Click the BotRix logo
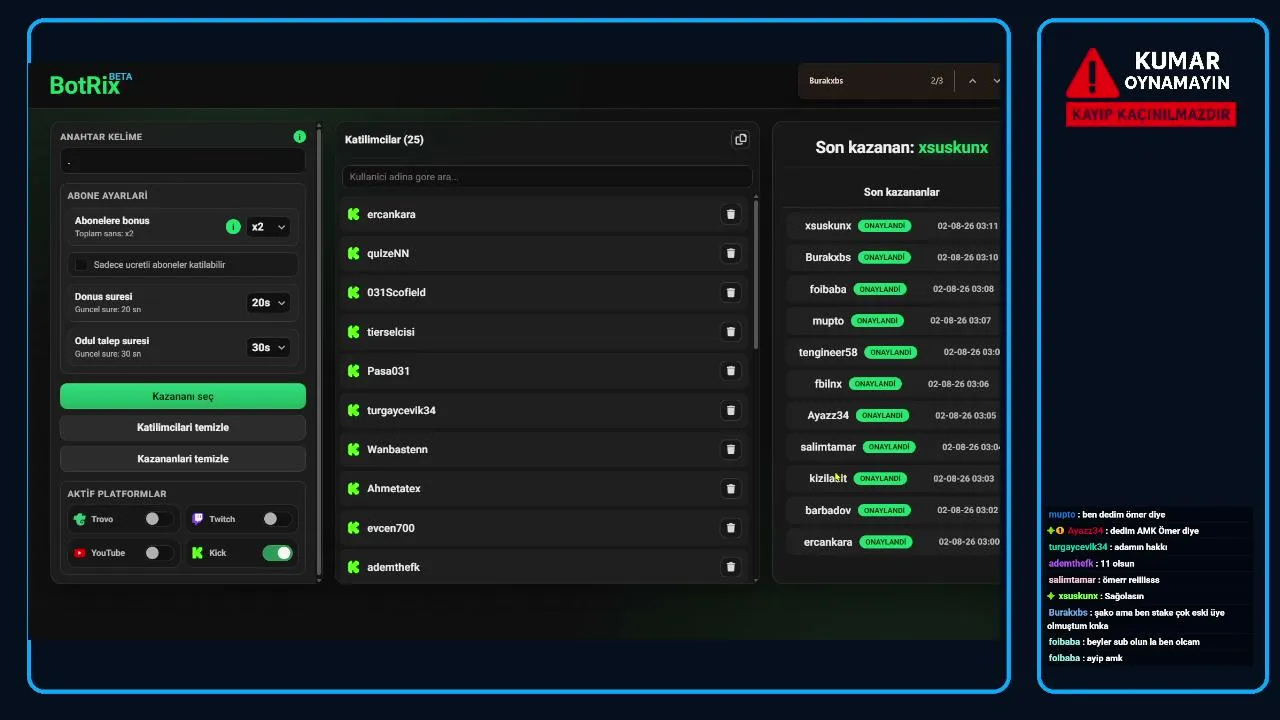The width and height of the screenshot is (1280, 720). click(90, 84)
